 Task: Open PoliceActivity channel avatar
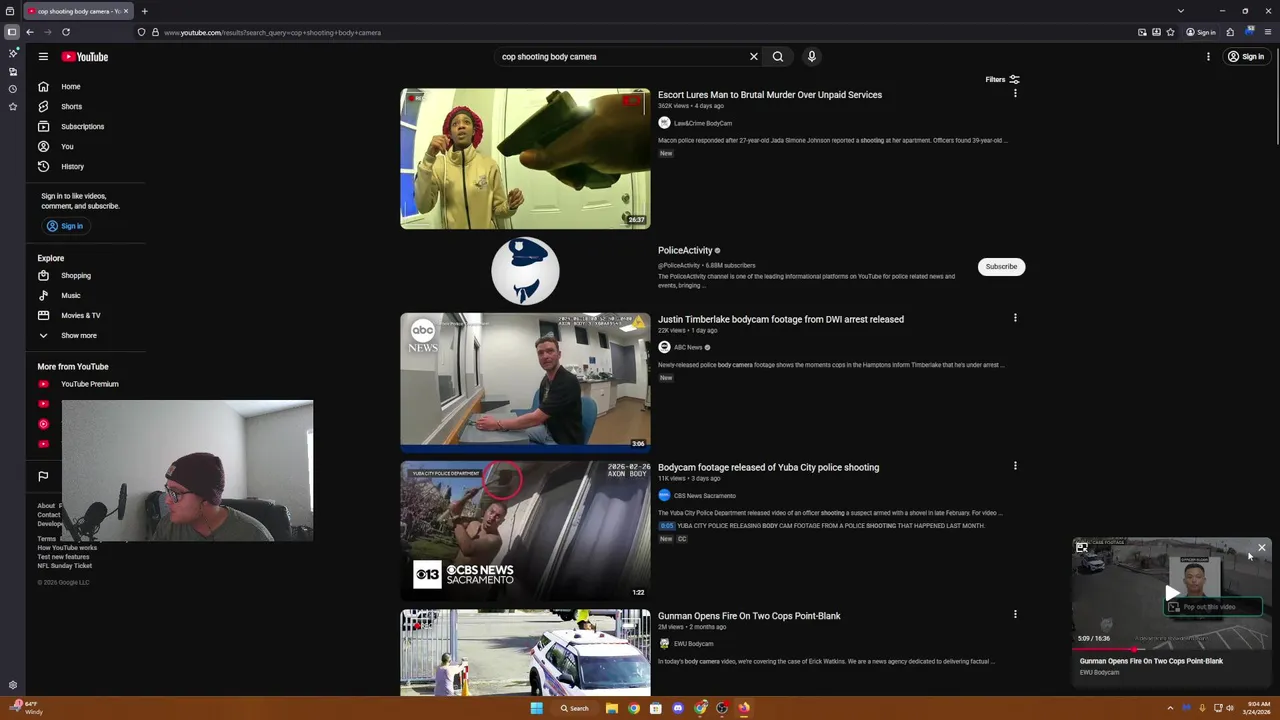point(525,271)
